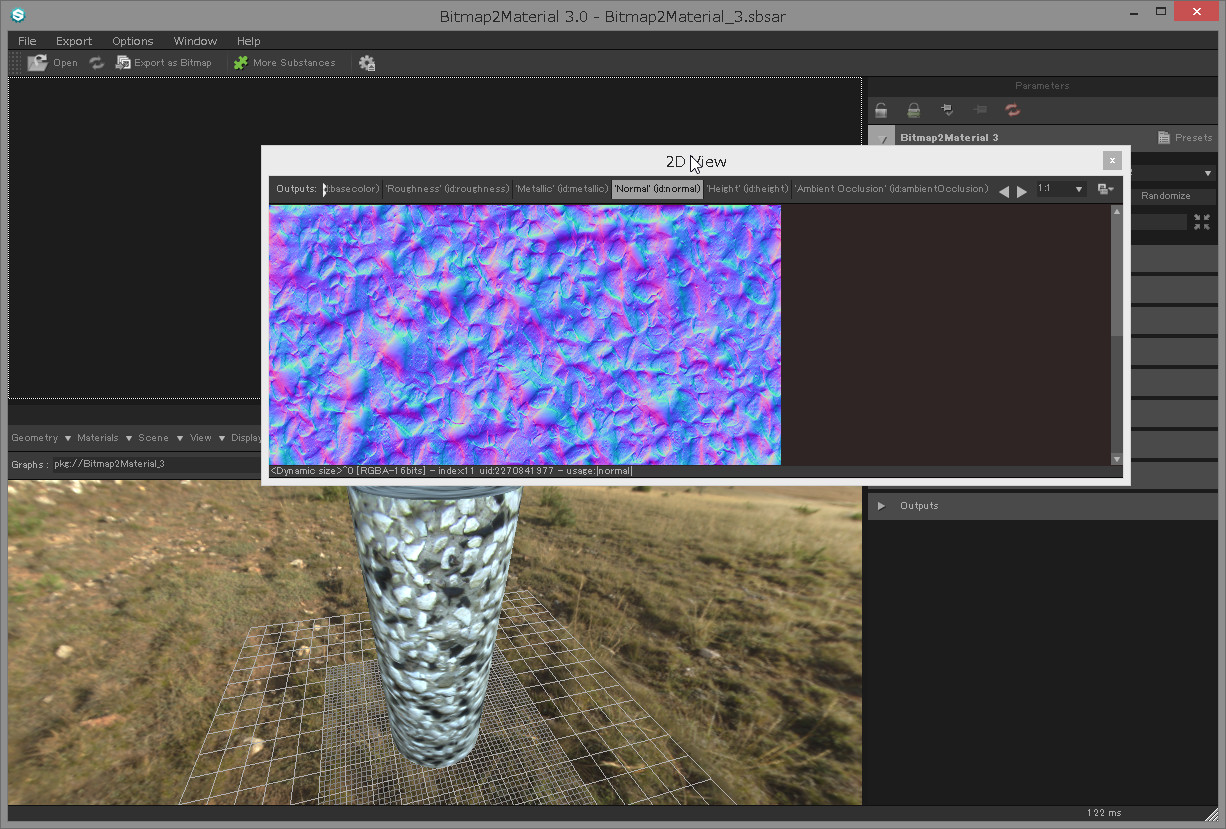Image resolution: width=1226 pixels, height=829 pixels.
Task: Click the normal map image preview
Action: [525, 335]
